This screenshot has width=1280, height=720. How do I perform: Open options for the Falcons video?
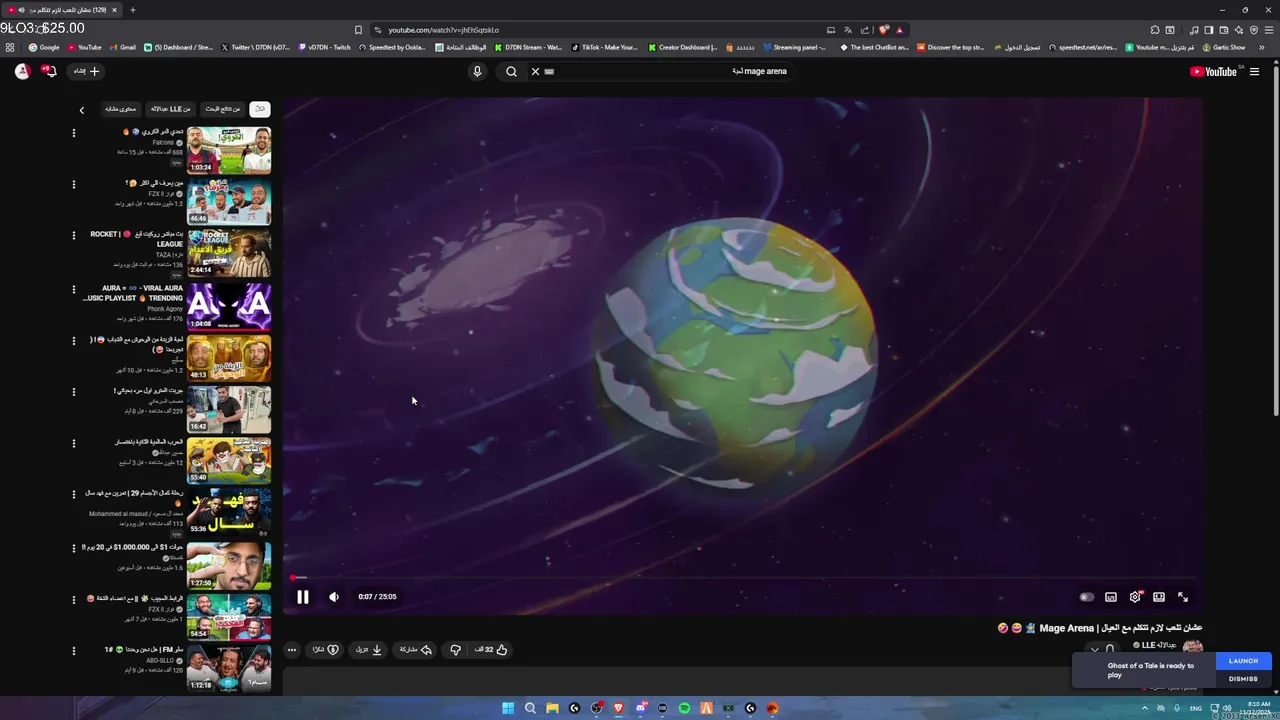(73, 132)
